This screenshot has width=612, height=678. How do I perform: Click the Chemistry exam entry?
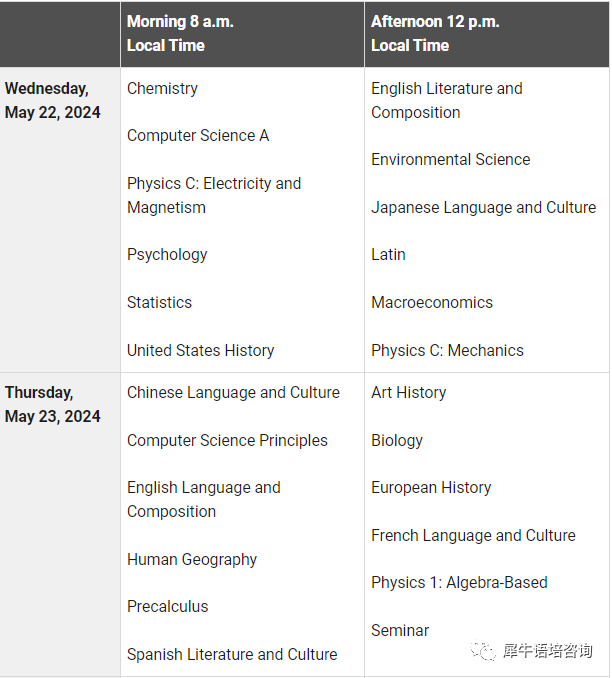click(162, 89)
